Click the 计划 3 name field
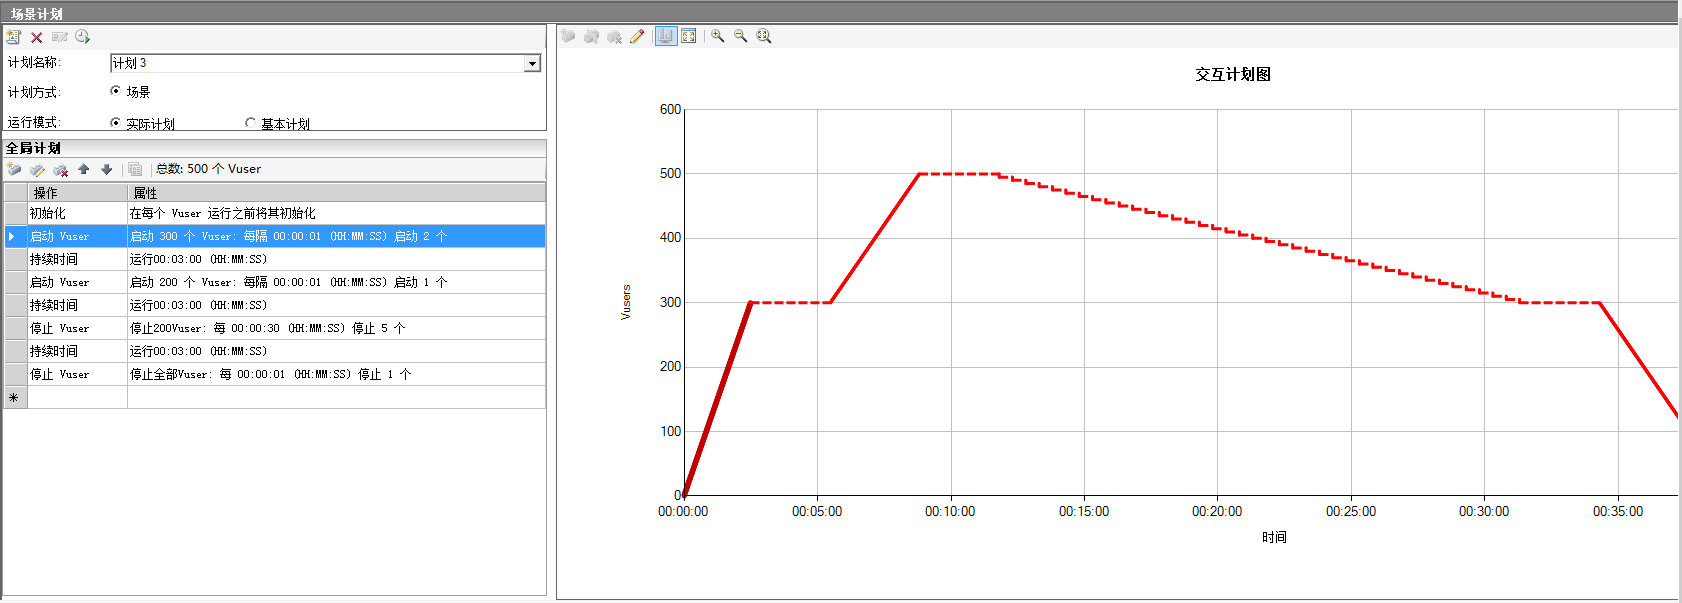1682x603 pixels. point(315,63)
